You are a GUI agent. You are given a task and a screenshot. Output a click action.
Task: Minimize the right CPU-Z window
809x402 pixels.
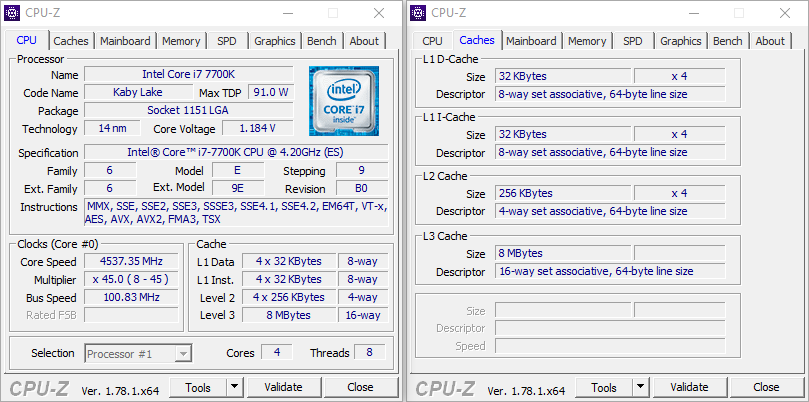coord(693,13)
